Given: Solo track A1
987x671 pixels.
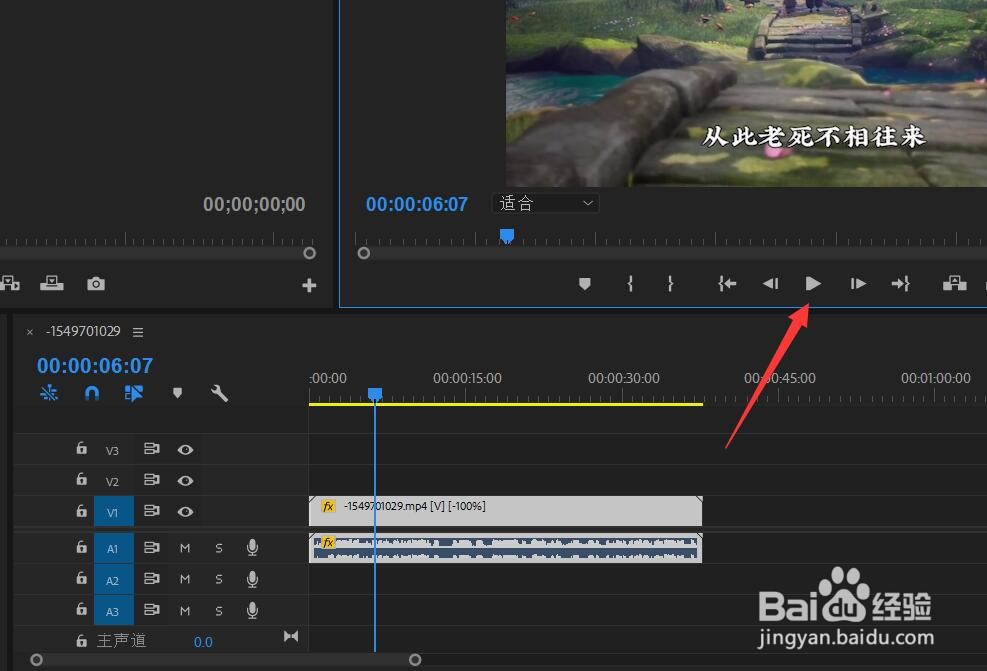Looking at the screenshot, I should pos(219,548).
